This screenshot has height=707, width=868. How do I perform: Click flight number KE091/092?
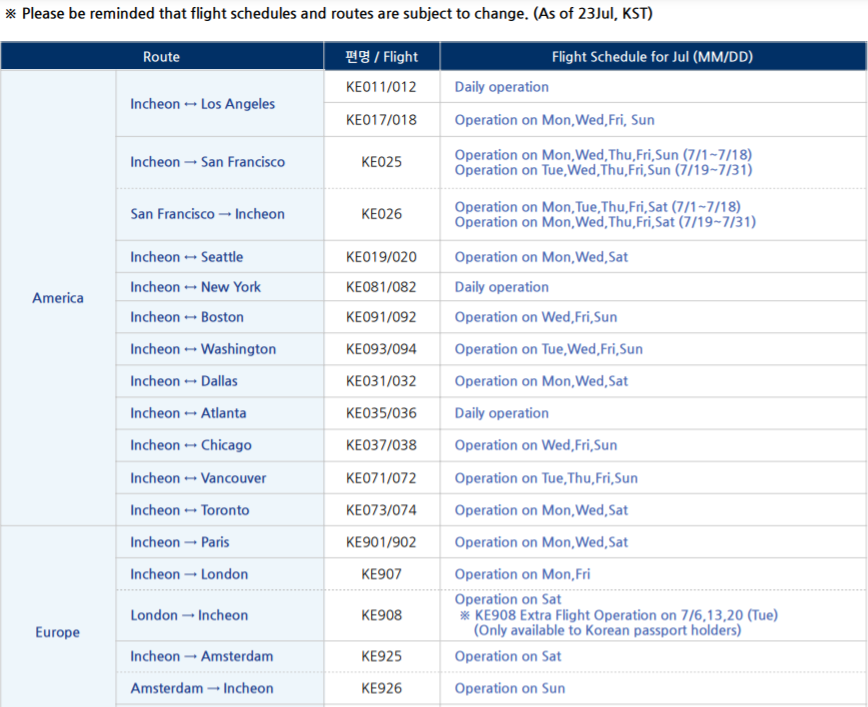tap(381, 317)
